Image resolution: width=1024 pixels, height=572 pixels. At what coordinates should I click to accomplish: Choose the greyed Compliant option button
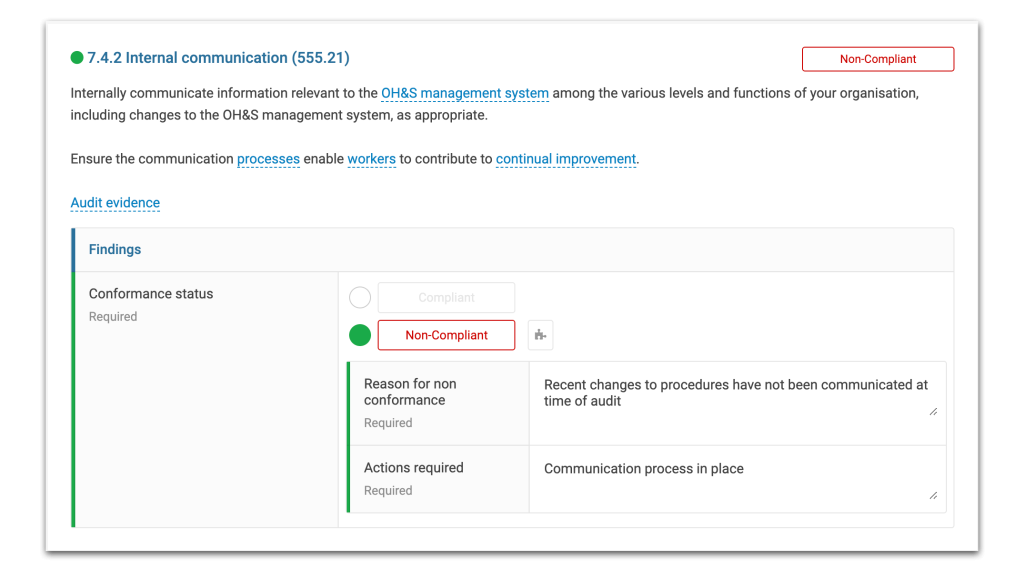click(x=446, y=298)
